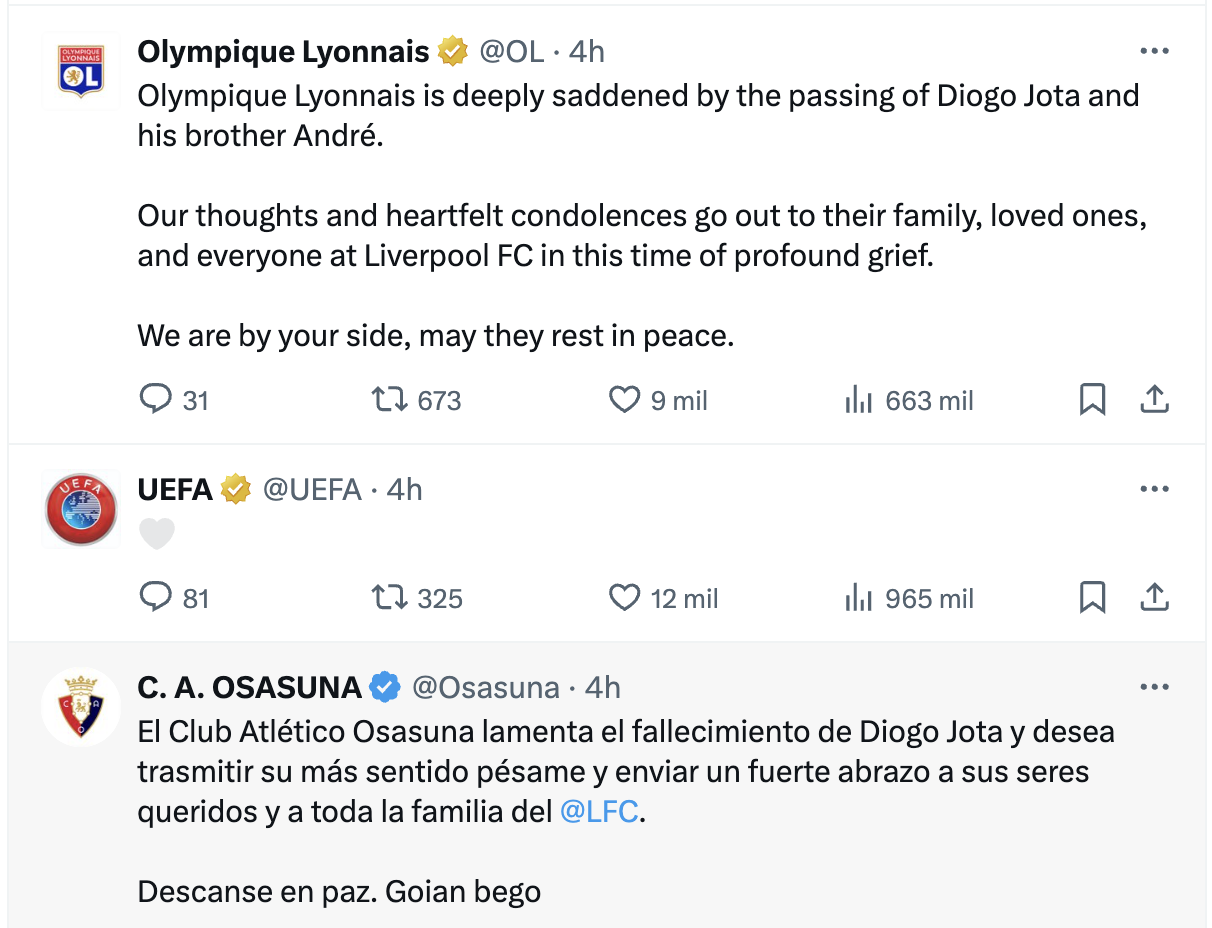View analytics of the UEFA tweet
Image resolution: width=1212 pixels, height=928 pixels.
pyautogui.click(x=858, y=598)
